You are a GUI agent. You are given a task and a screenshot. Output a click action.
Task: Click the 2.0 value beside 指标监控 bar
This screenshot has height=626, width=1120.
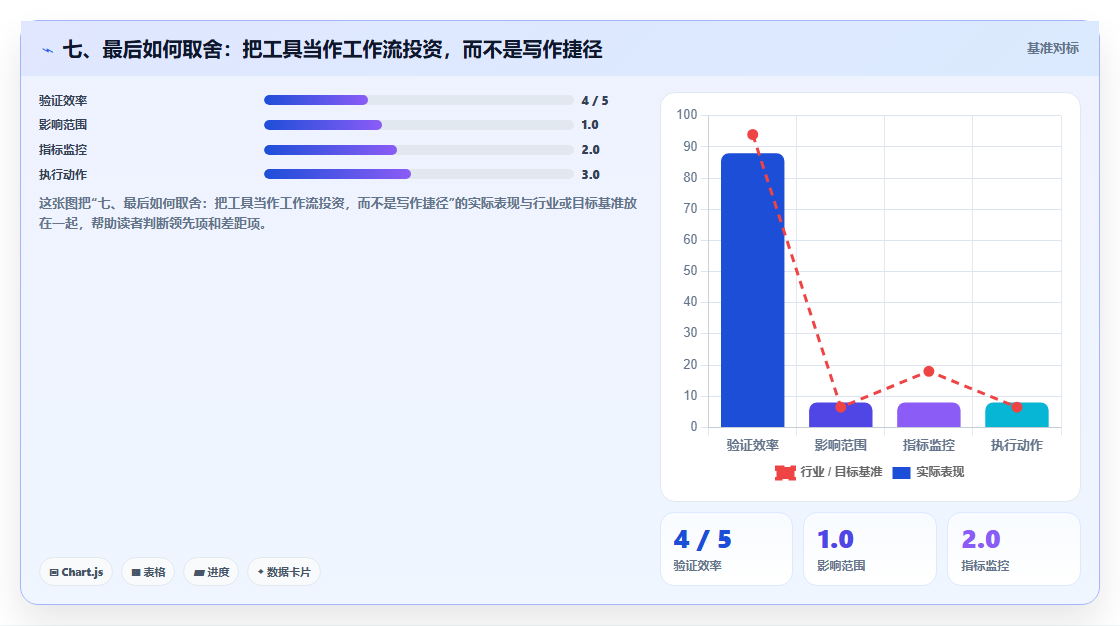pos(590,150)
